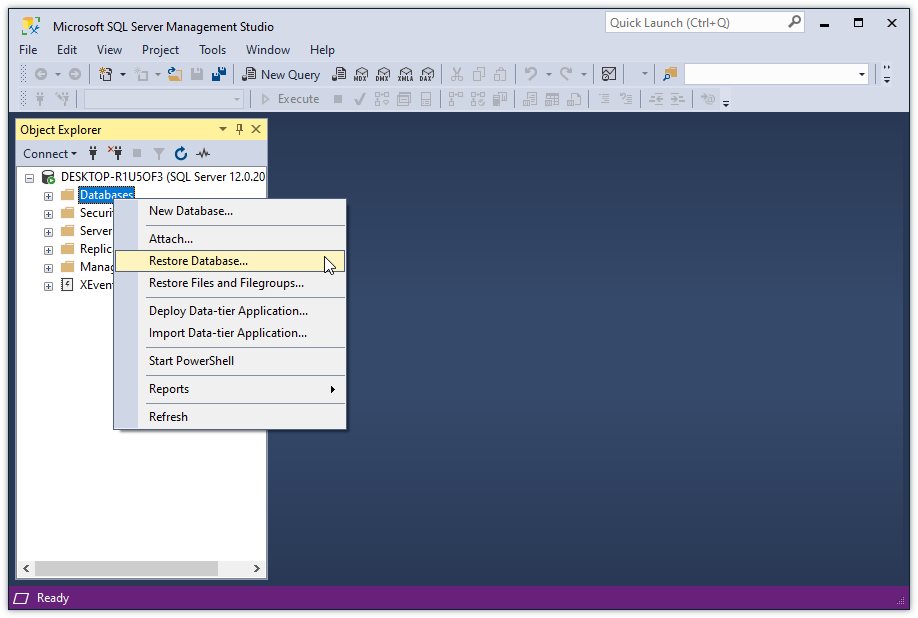The width and height of the screenshot is (918, 618).
Task: Expand the Security tree node
Action: 49,214
